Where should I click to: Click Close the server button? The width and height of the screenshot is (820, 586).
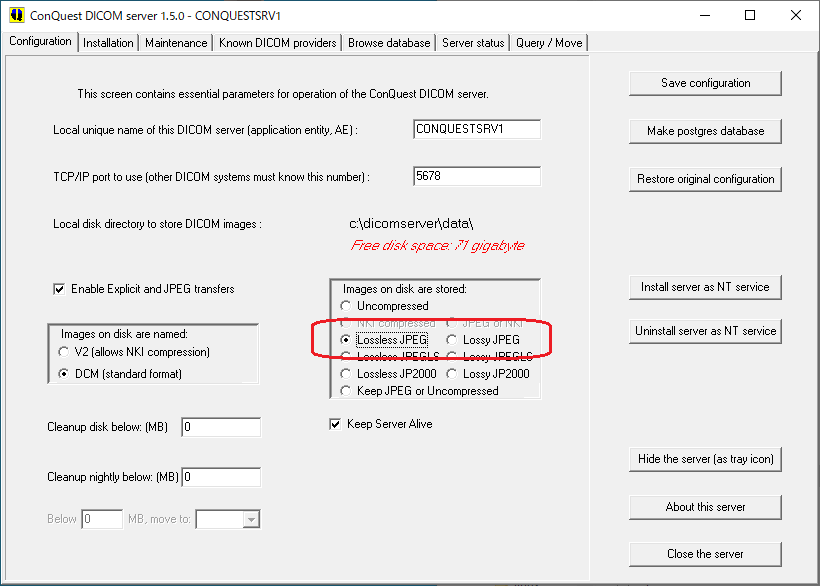(705, 554)
